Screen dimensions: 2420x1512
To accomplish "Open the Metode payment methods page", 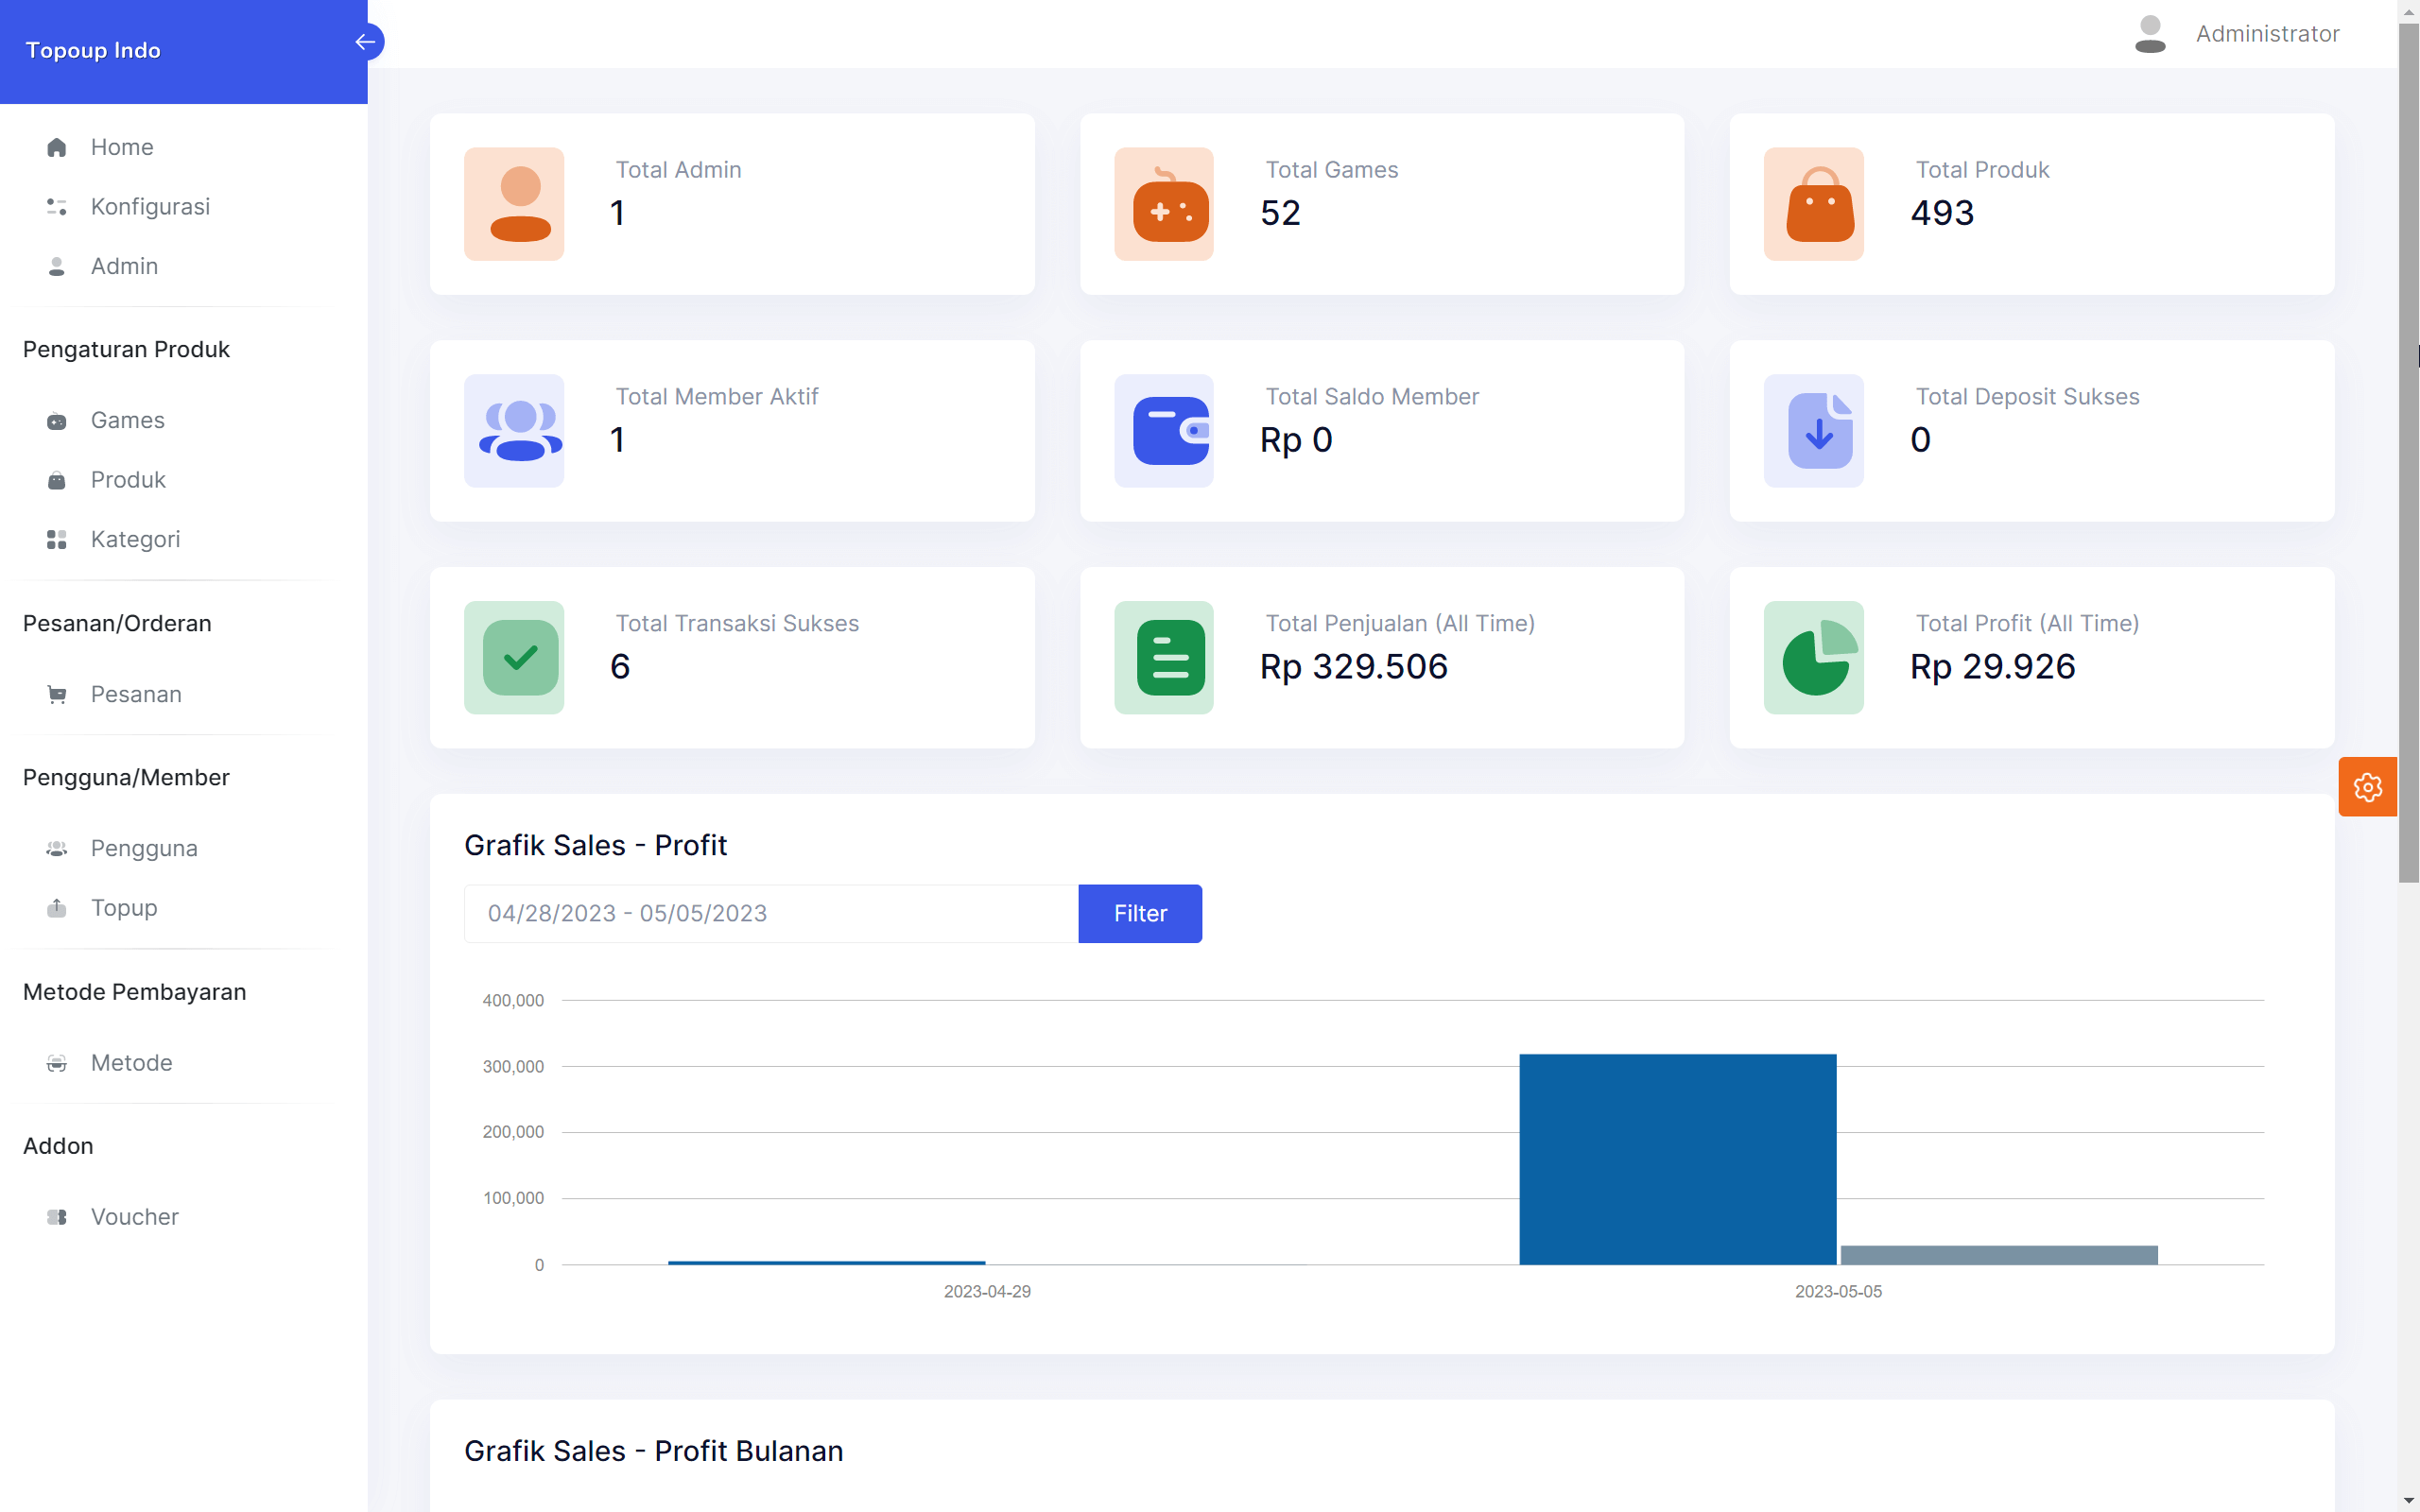I will coord(56,1063).
